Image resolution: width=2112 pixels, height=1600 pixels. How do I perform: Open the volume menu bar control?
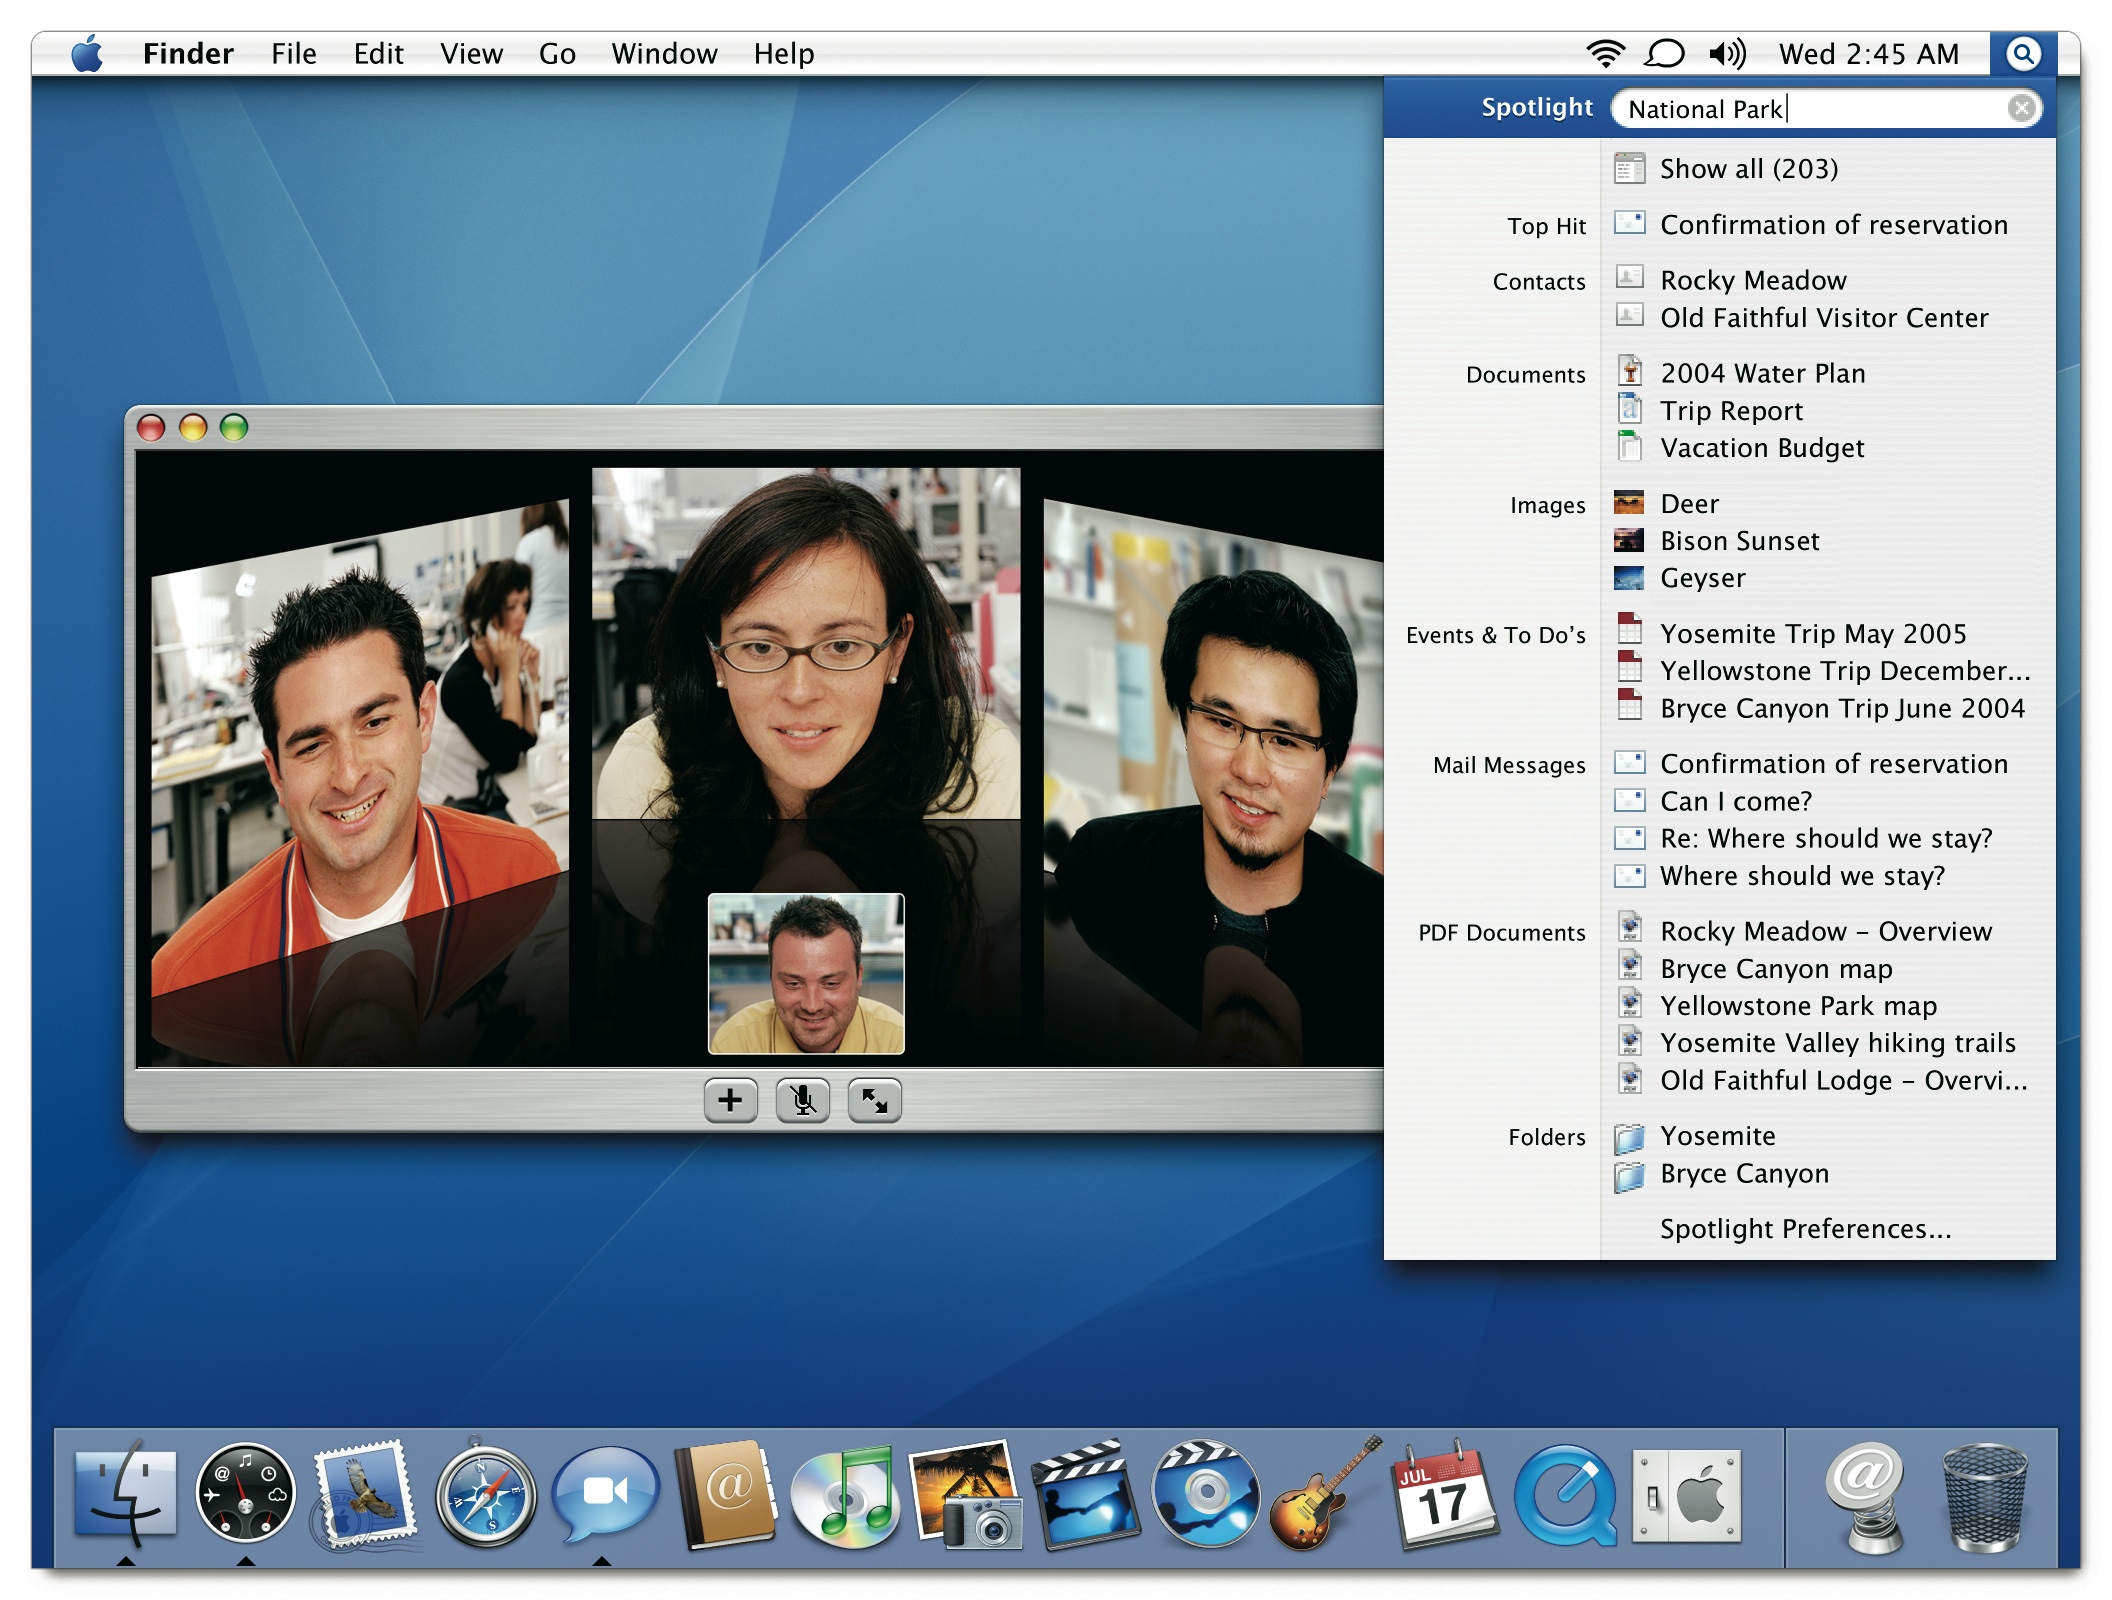(1727, 54)
